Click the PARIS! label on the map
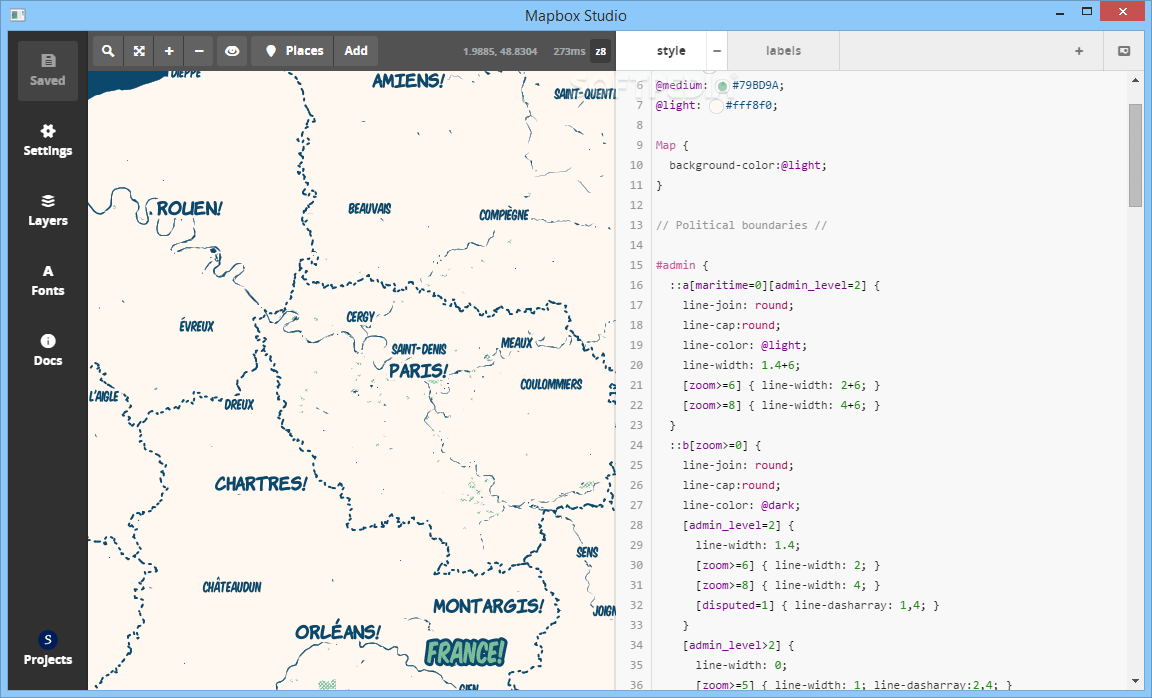Viewport: 1152px width, 698px height. (x=418, y=370)
